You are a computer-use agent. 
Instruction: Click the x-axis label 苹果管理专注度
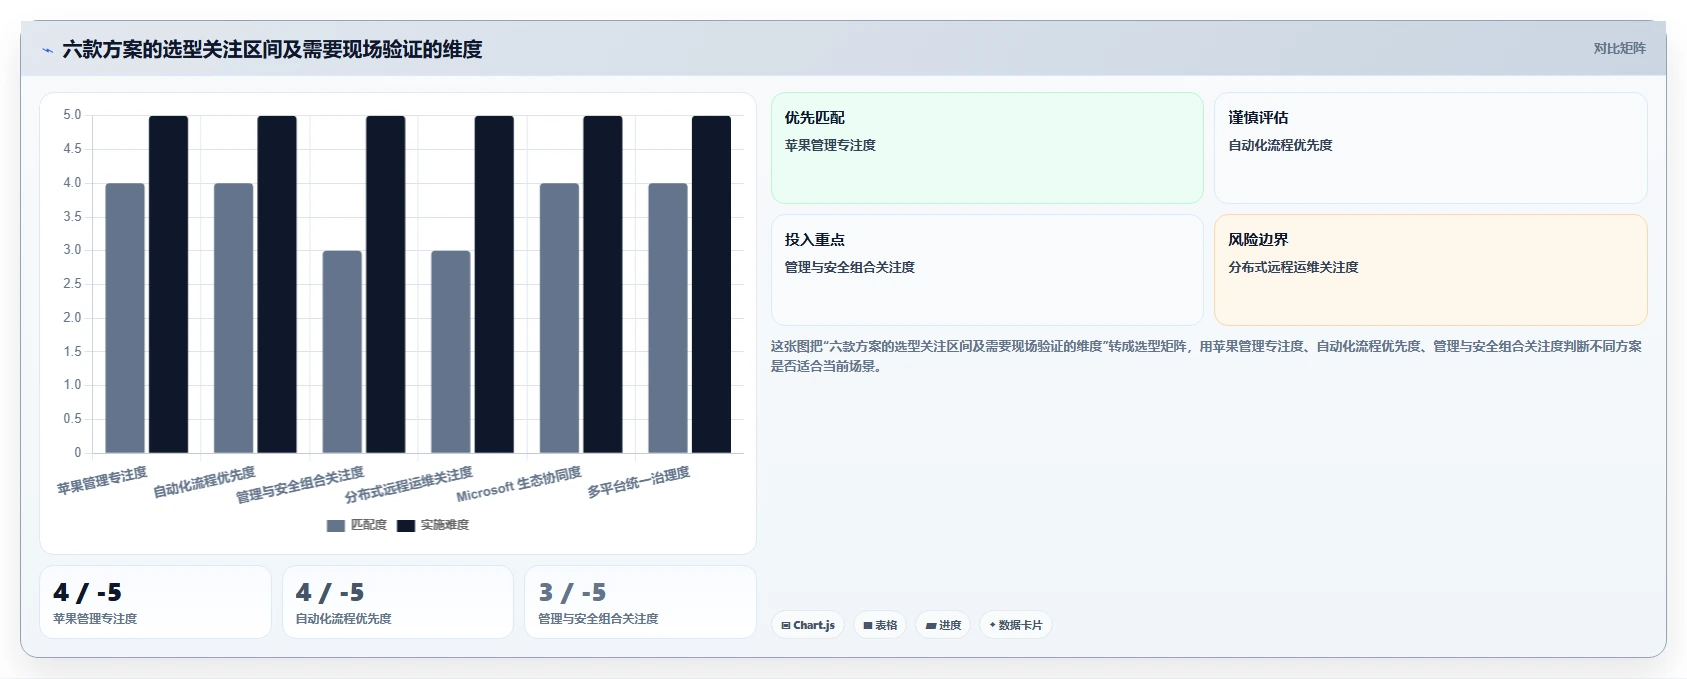tap(102, 481)
